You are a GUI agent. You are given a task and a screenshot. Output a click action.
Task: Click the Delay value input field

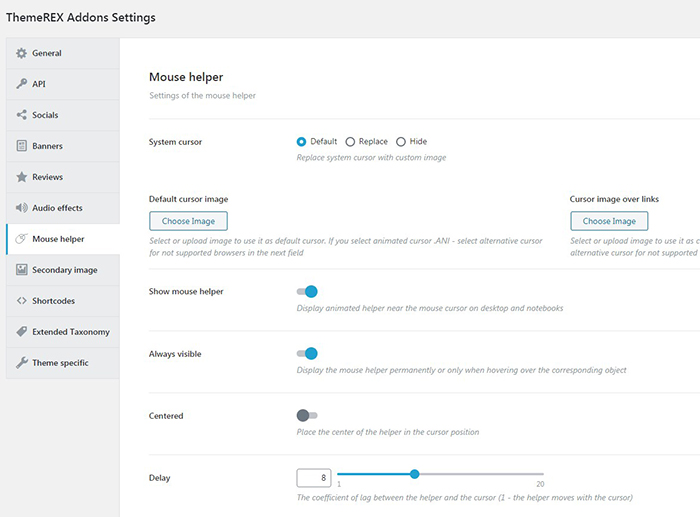(x=314, y=478)
